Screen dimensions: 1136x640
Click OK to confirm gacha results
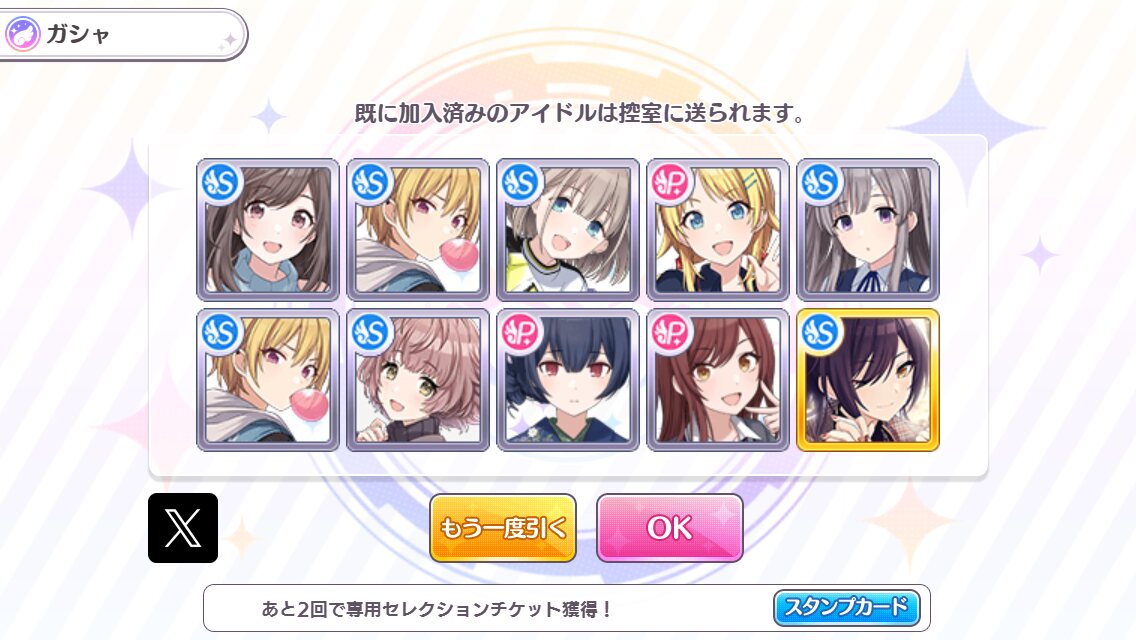[669, 528]
